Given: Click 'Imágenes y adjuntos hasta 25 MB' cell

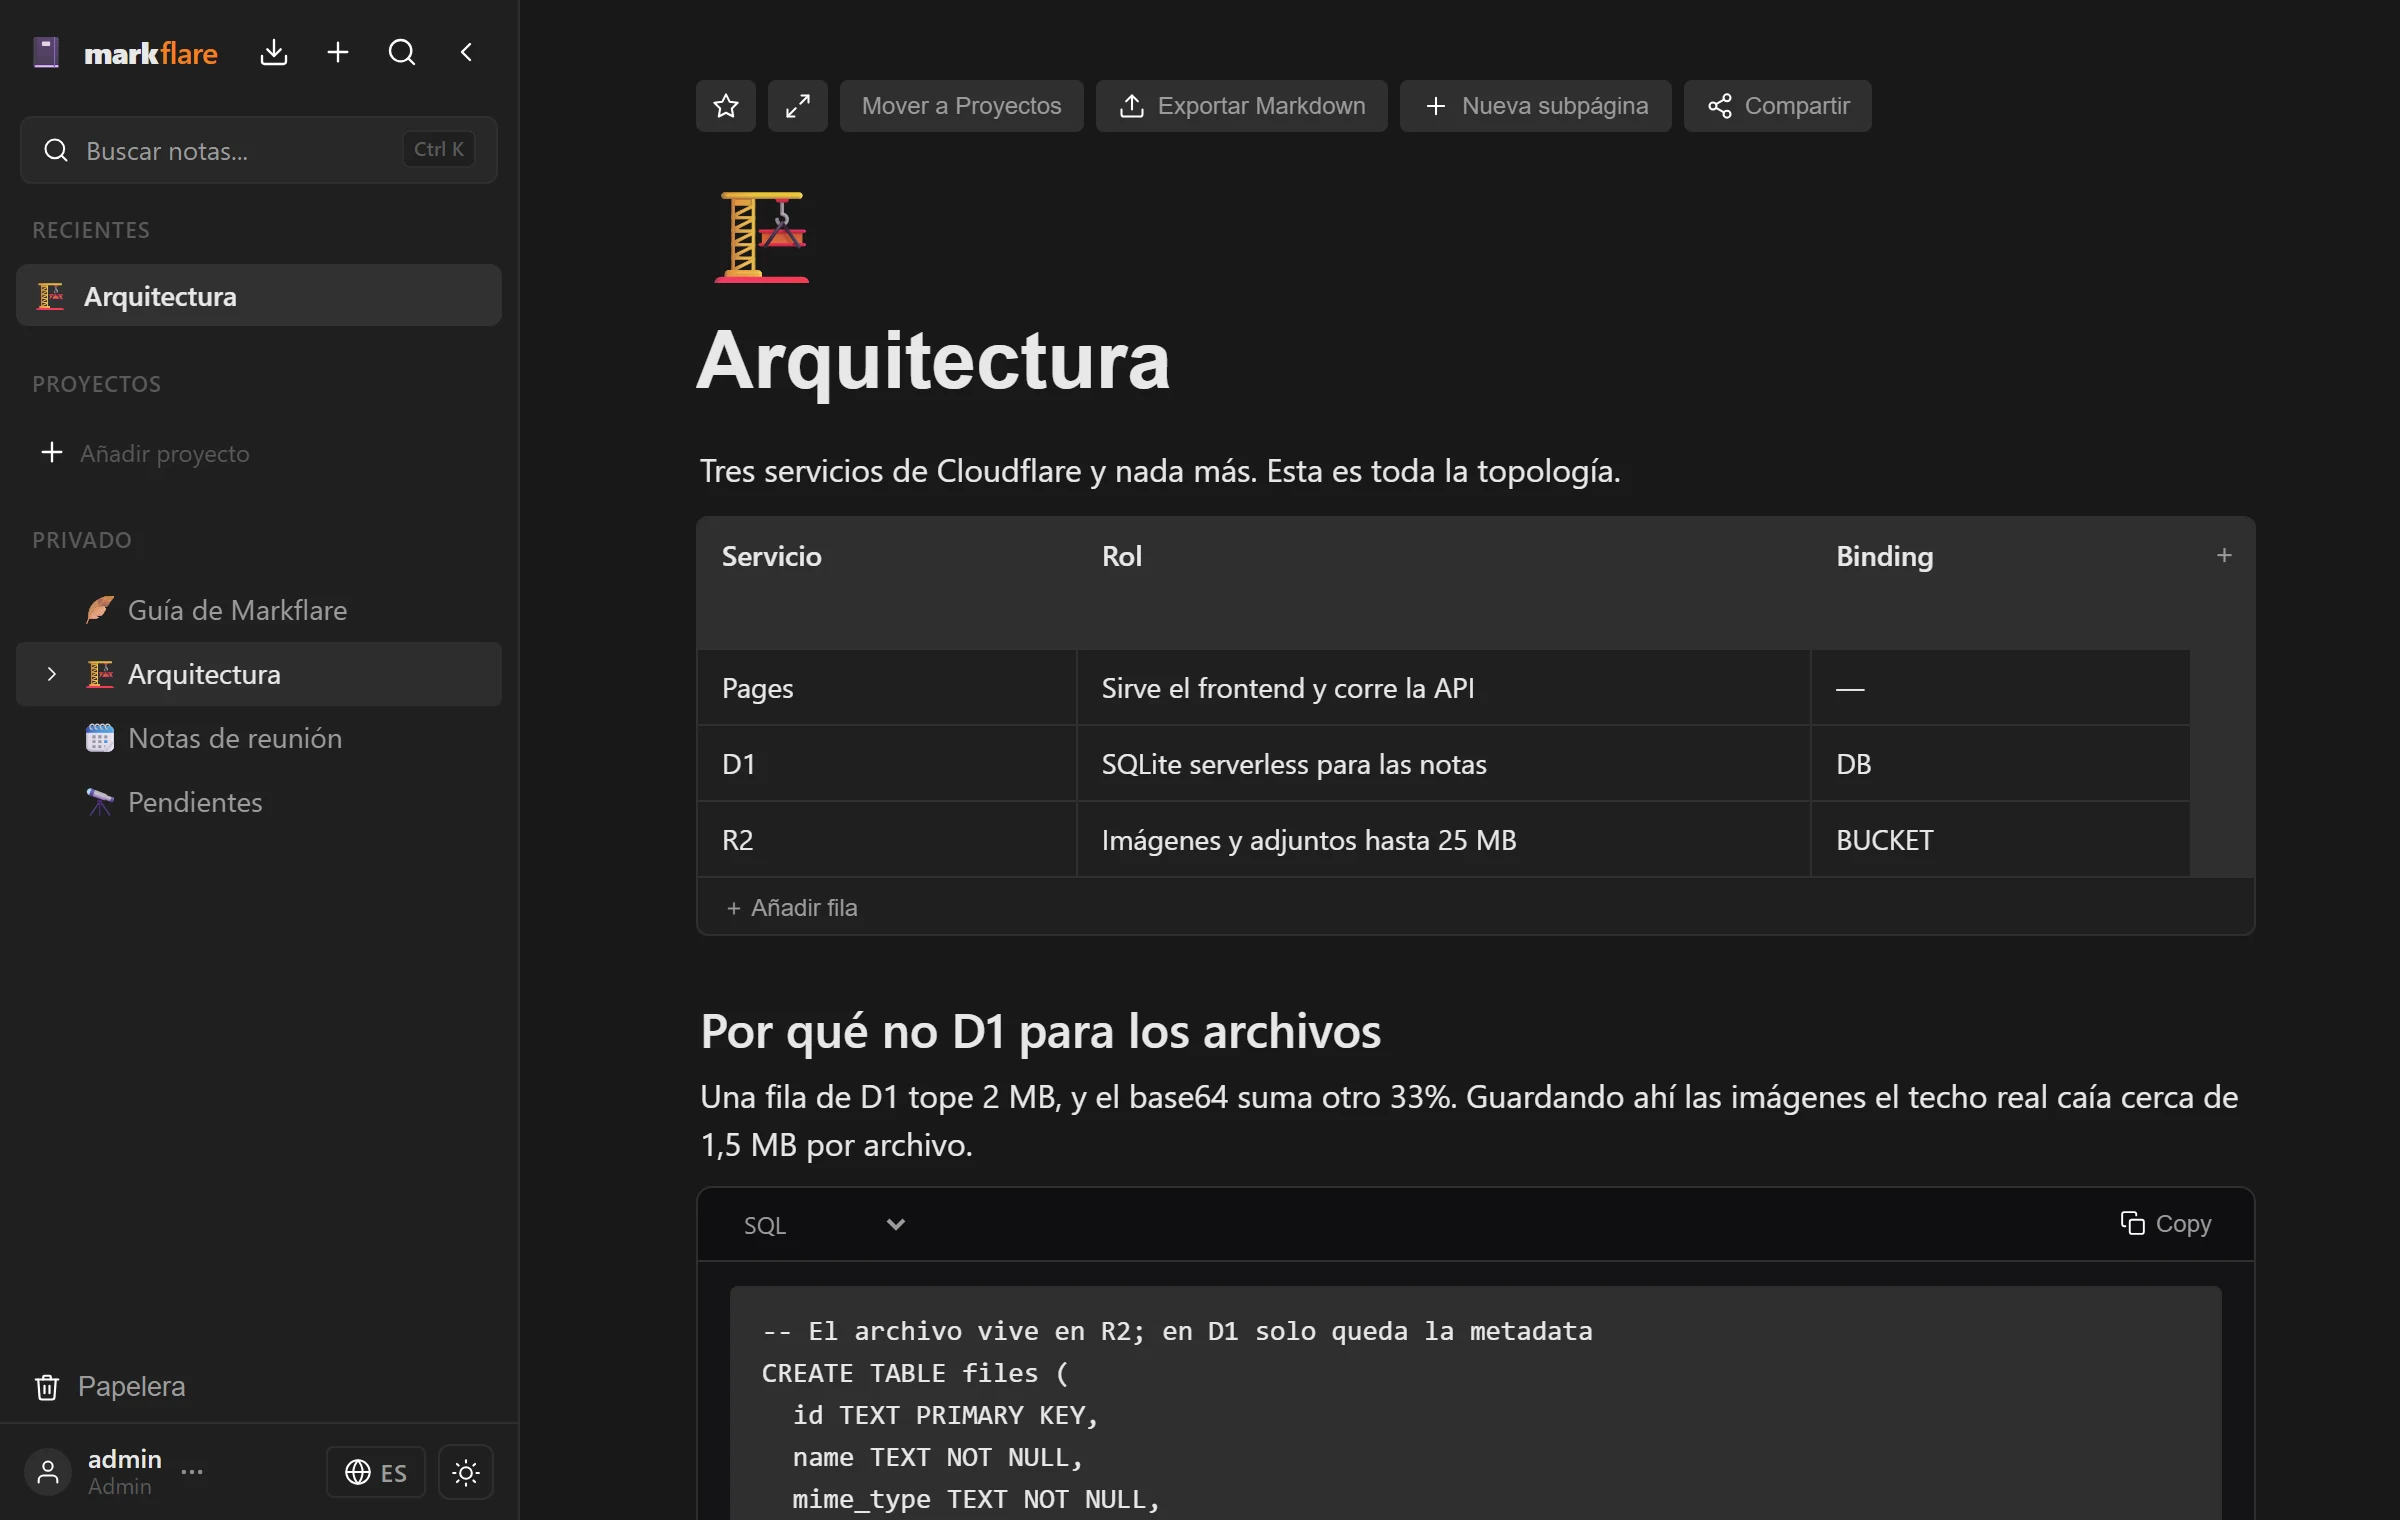Looking at the screenshot, I should pos(1444,840).
